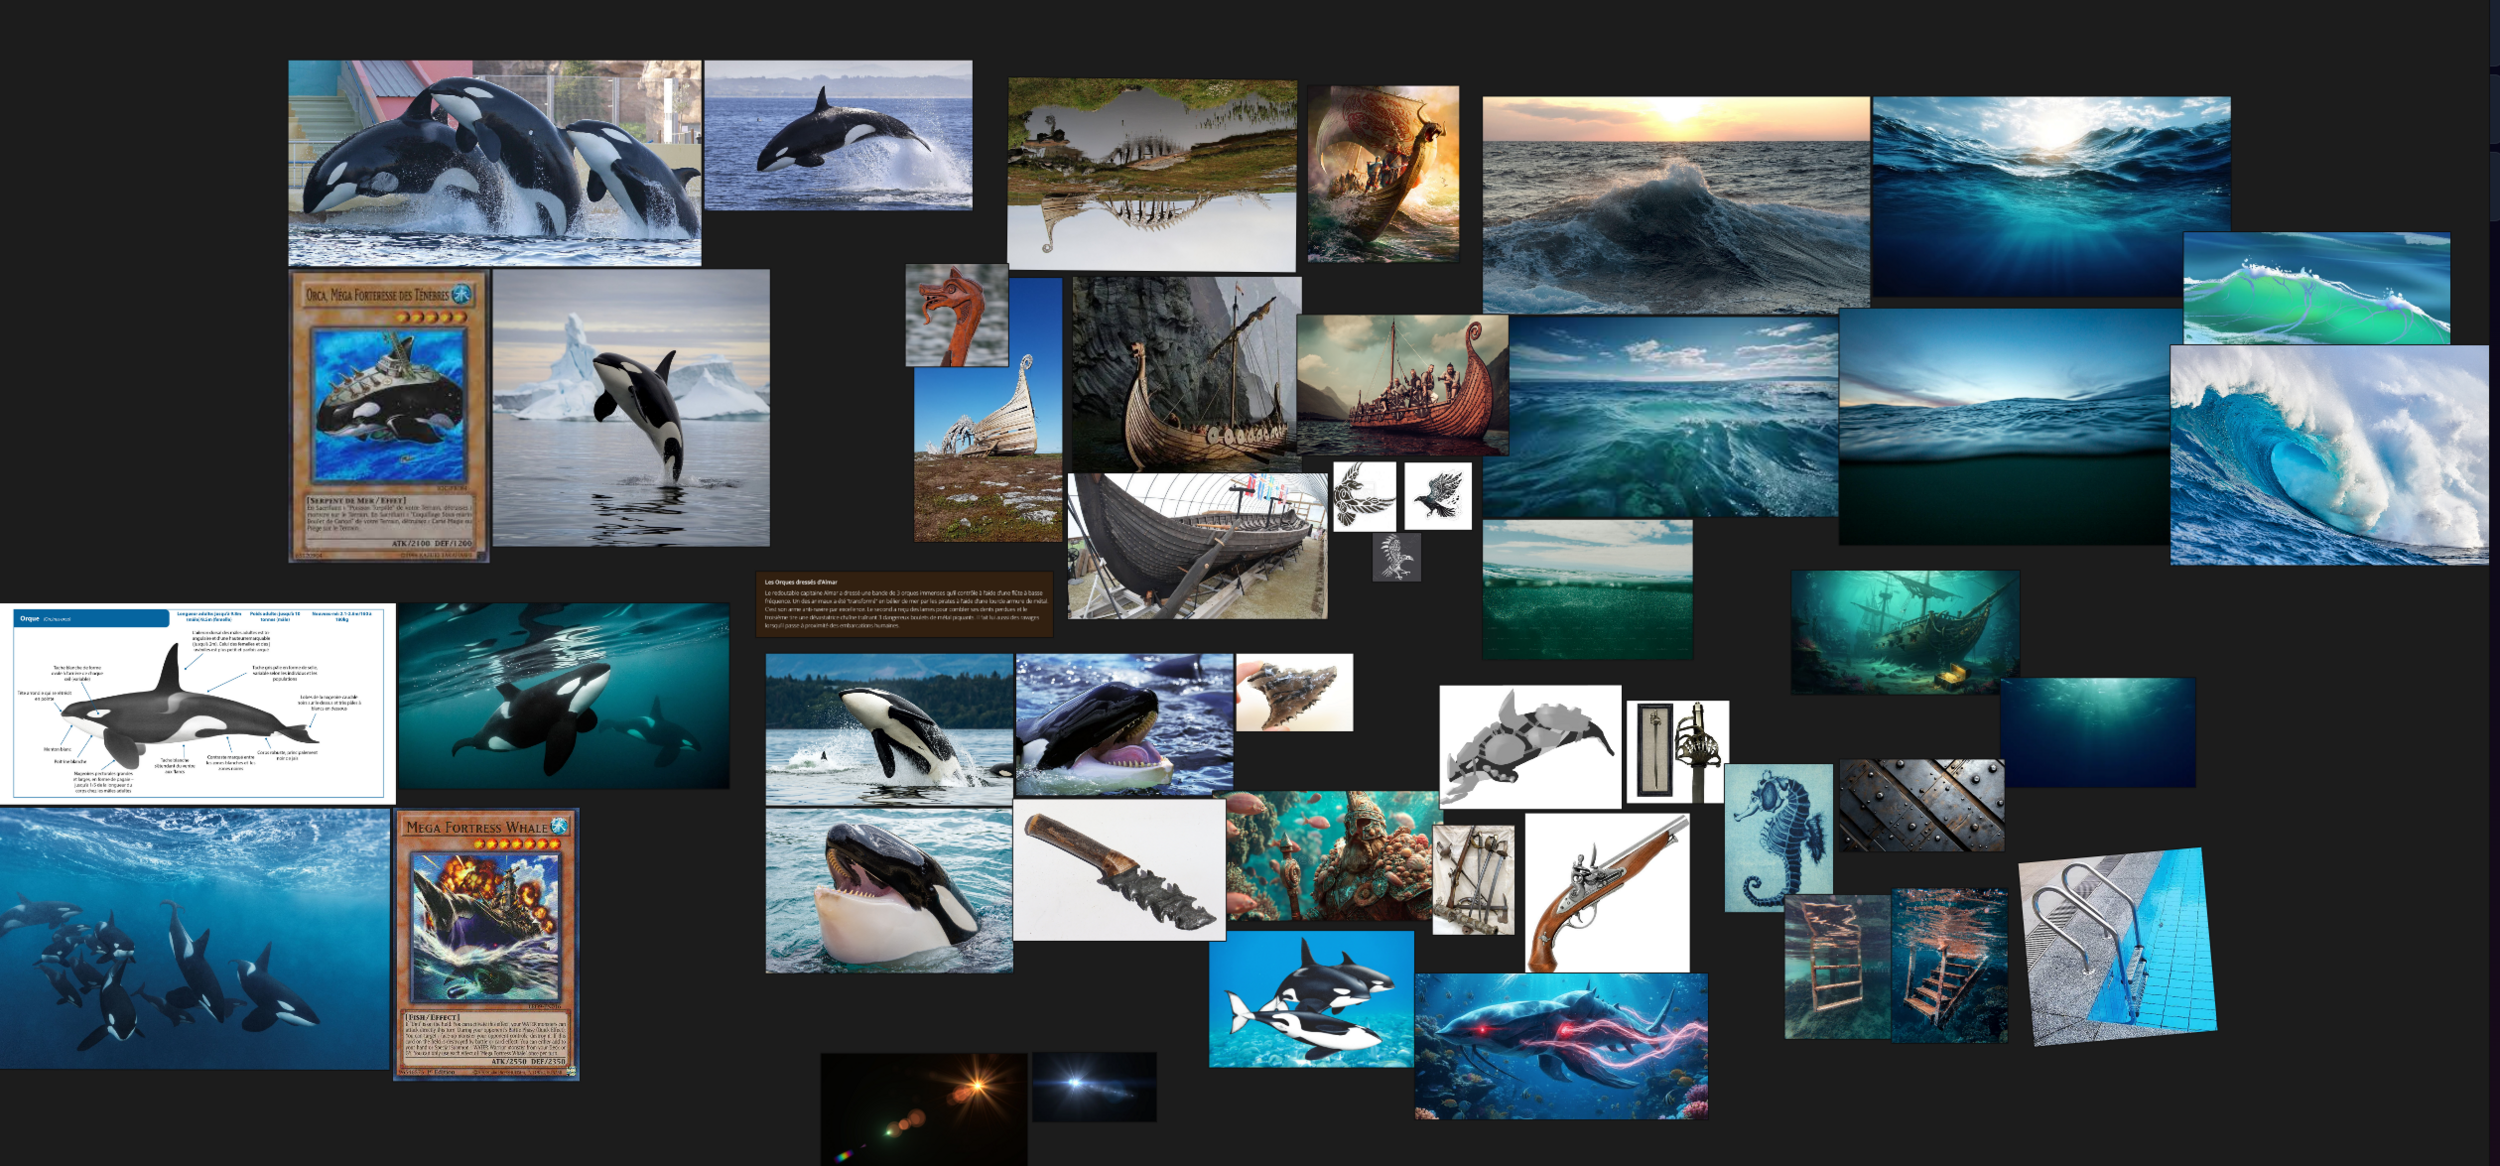Click the glowing red-eyed whale artwork
The image size is (2500, 1166).
pyautogui.click(x=1560, y=1045)
